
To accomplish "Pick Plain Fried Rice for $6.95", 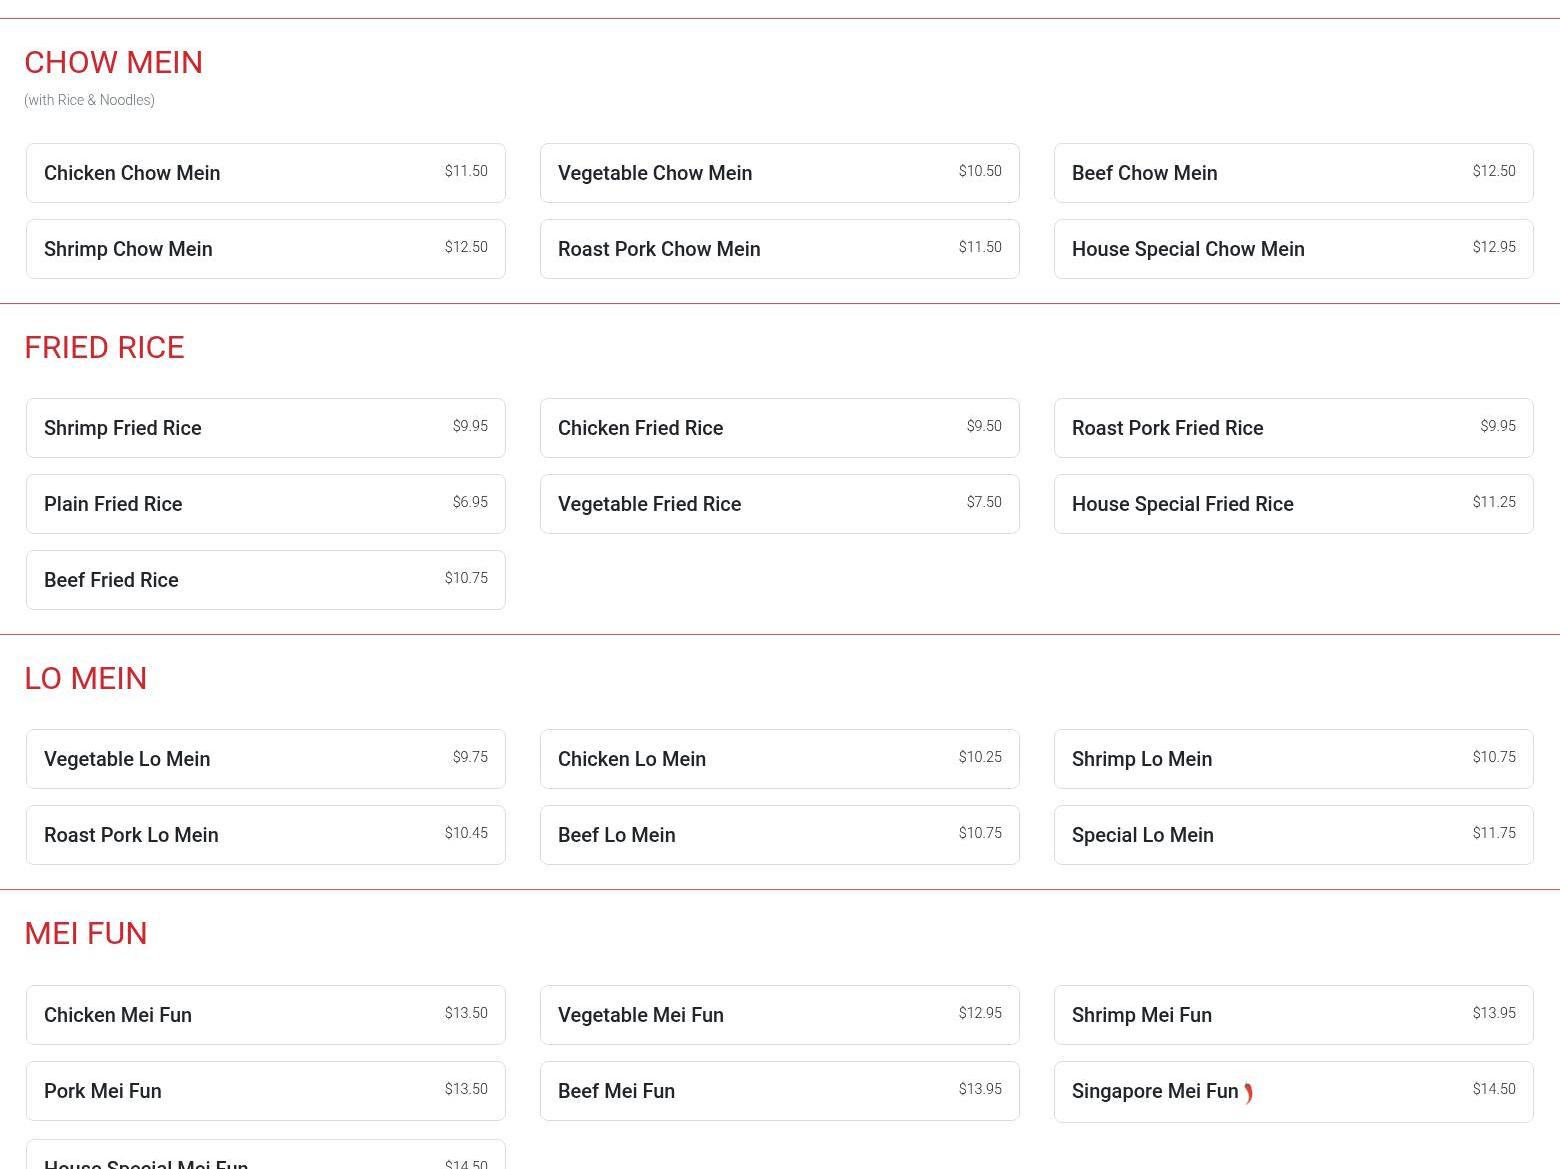I will [265, 504].
